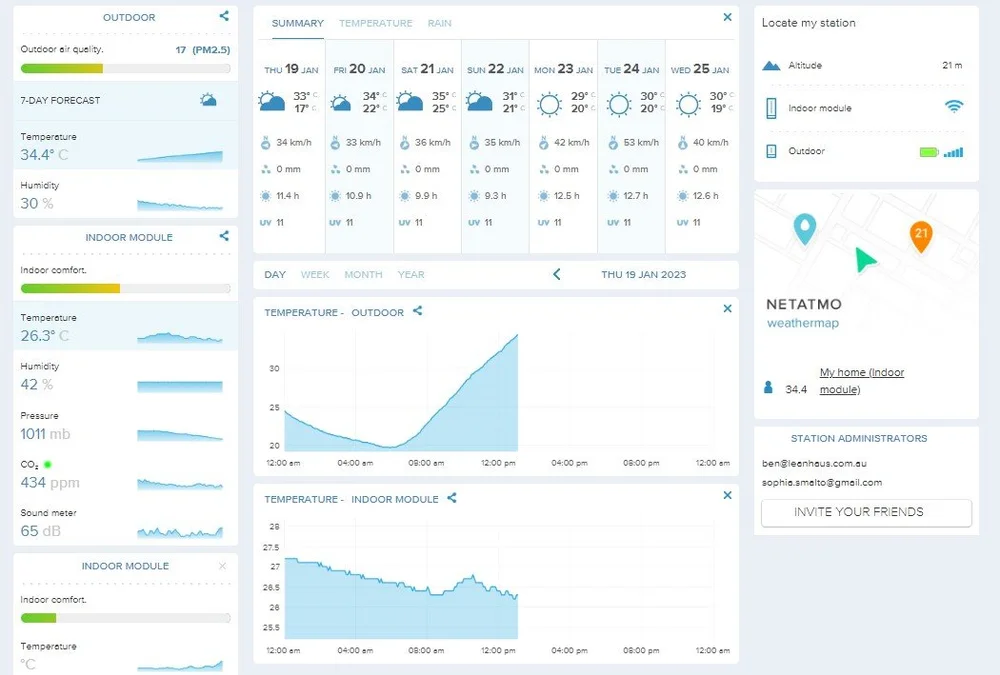
Task: Click the 53 km/h wind value
Action: [641, 142]
